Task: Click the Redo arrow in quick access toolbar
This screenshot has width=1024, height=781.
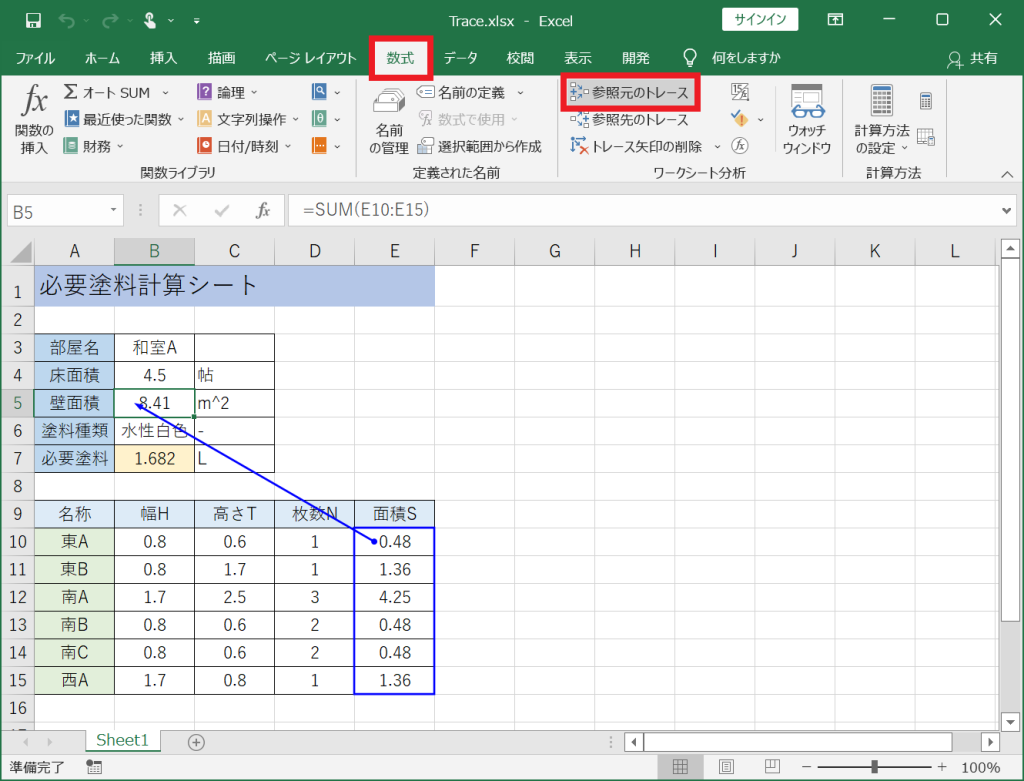Action: (110, 21)
